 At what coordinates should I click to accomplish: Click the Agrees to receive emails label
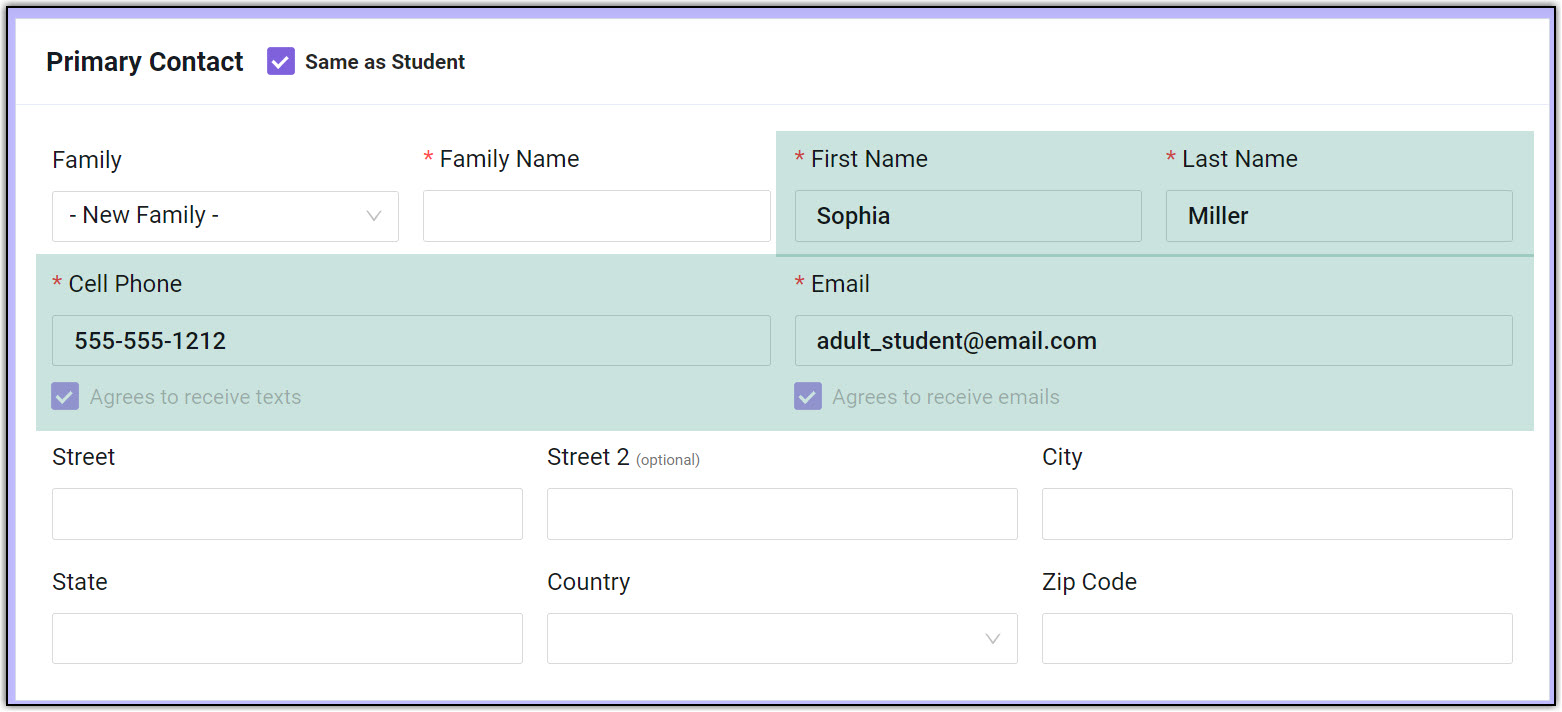[945, 397]
